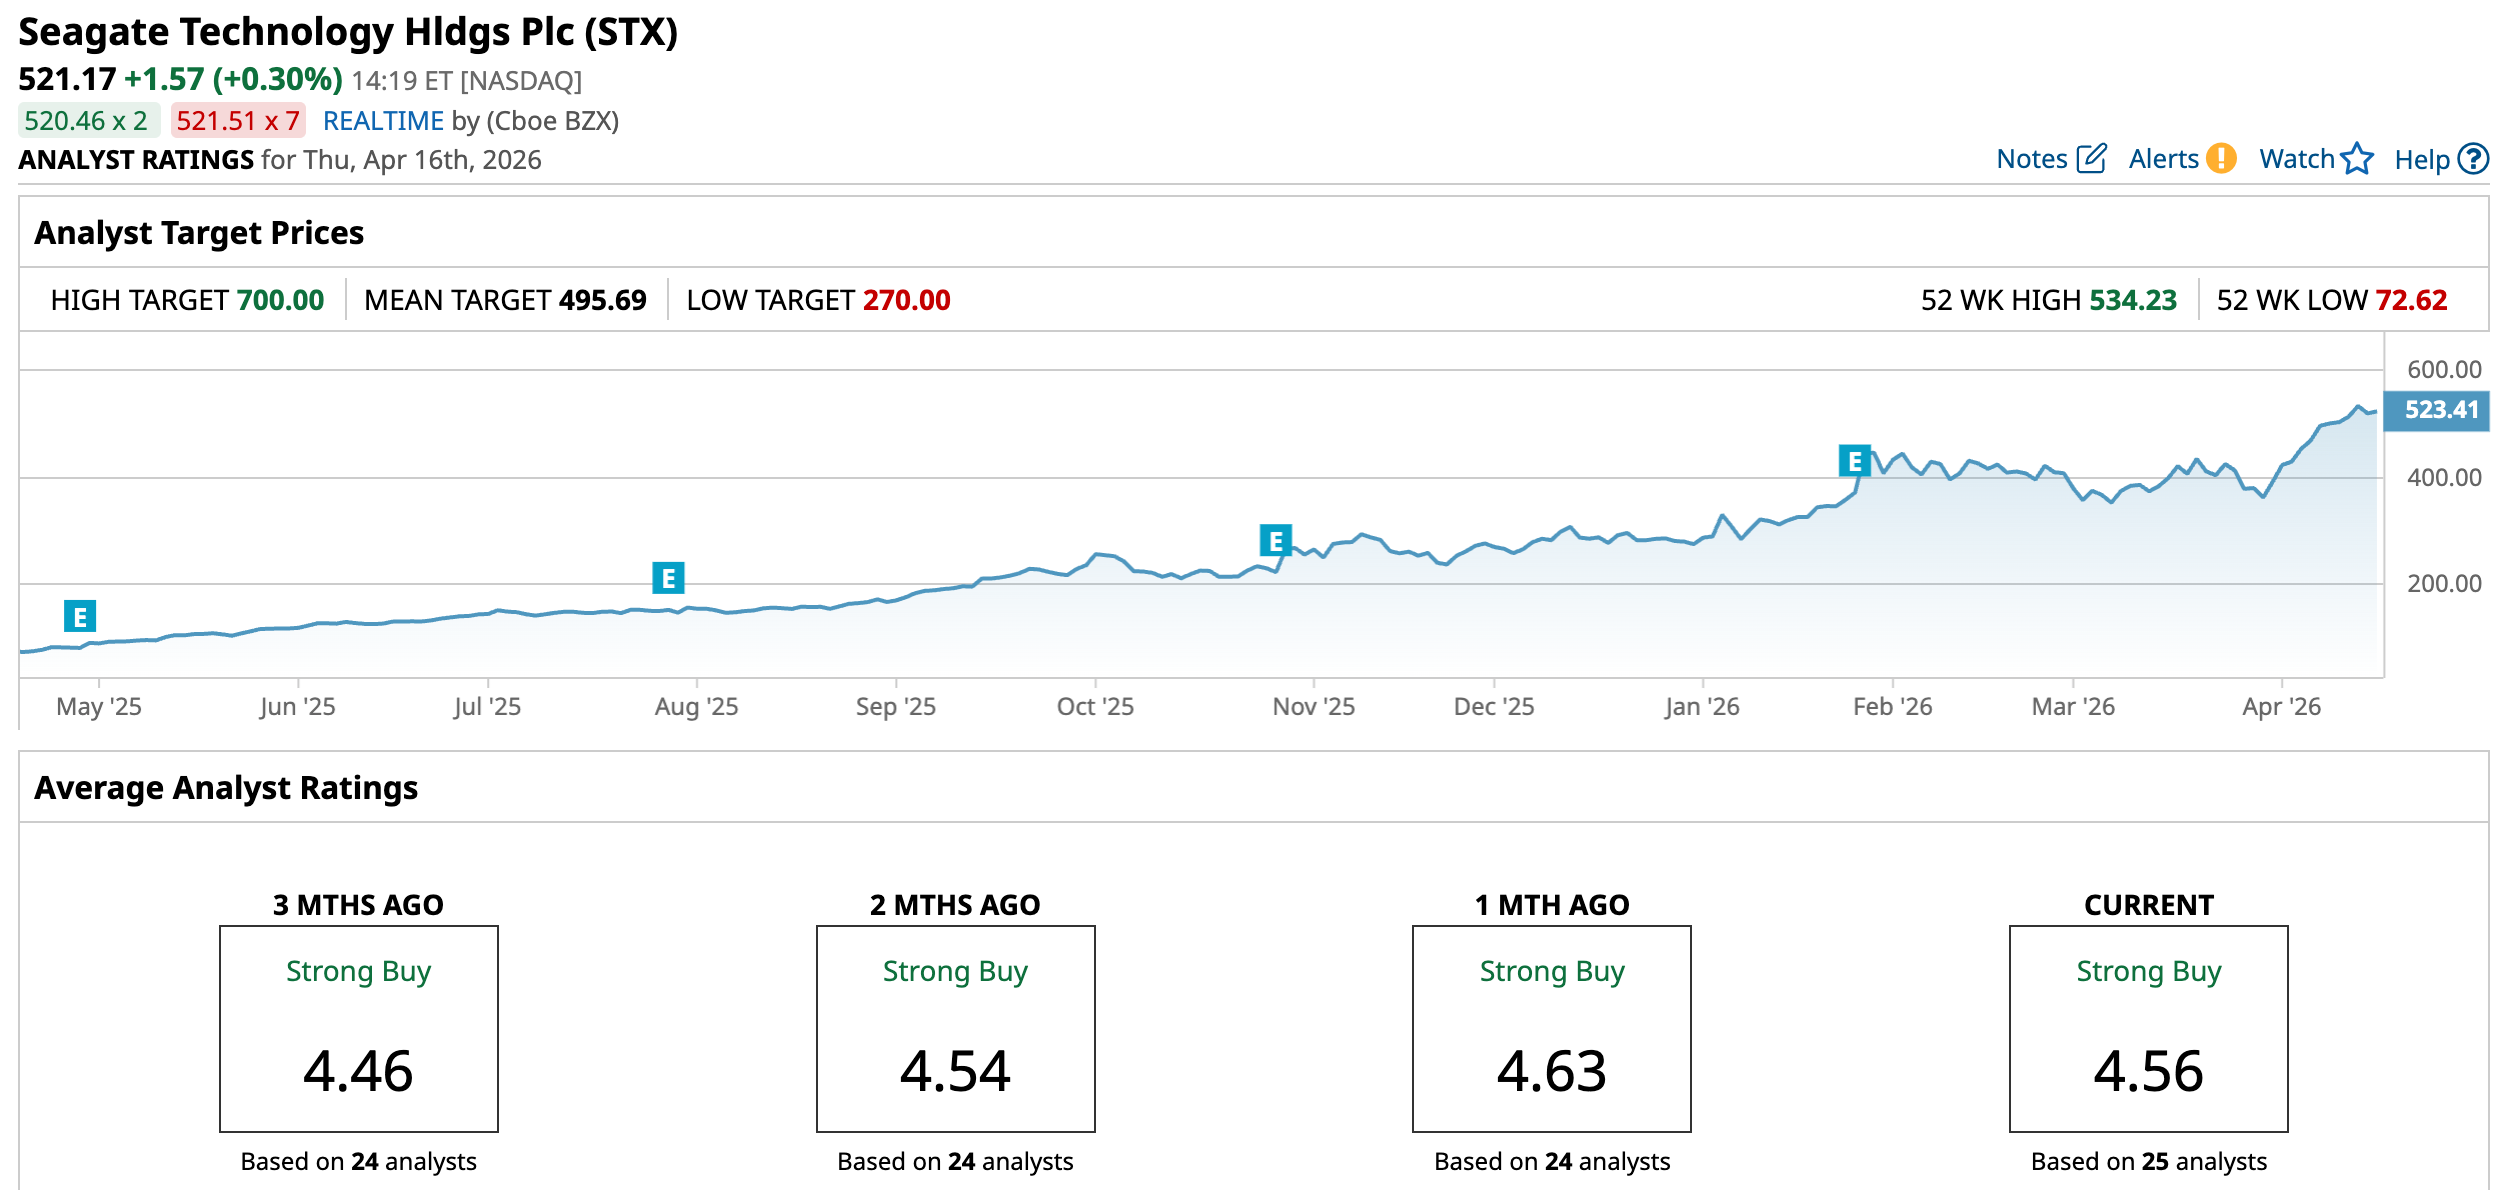Click the Feb '26 earnings E marker

point(1854,461)
